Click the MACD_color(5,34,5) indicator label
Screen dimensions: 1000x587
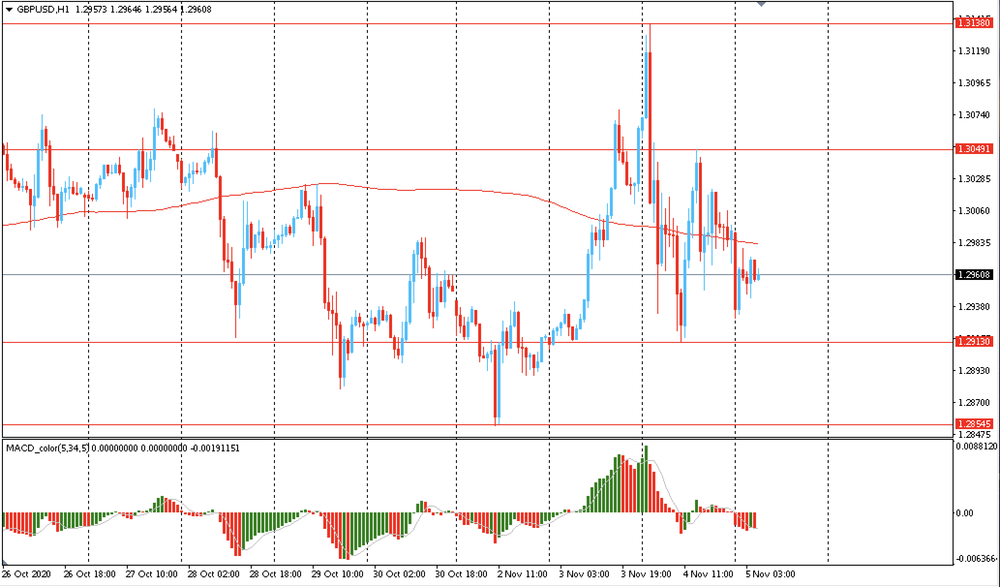47,447
